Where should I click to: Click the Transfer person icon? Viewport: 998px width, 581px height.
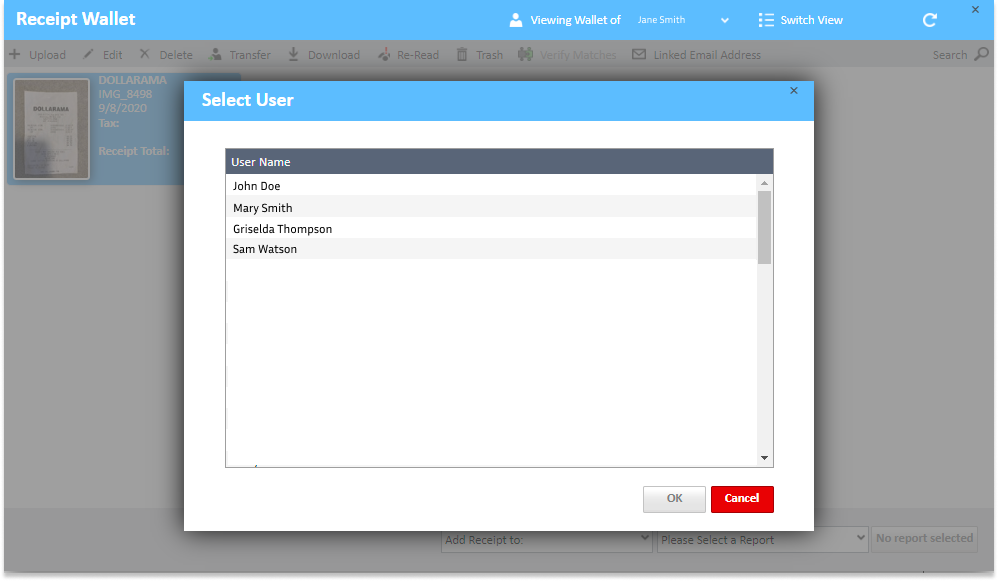point(216,54)
